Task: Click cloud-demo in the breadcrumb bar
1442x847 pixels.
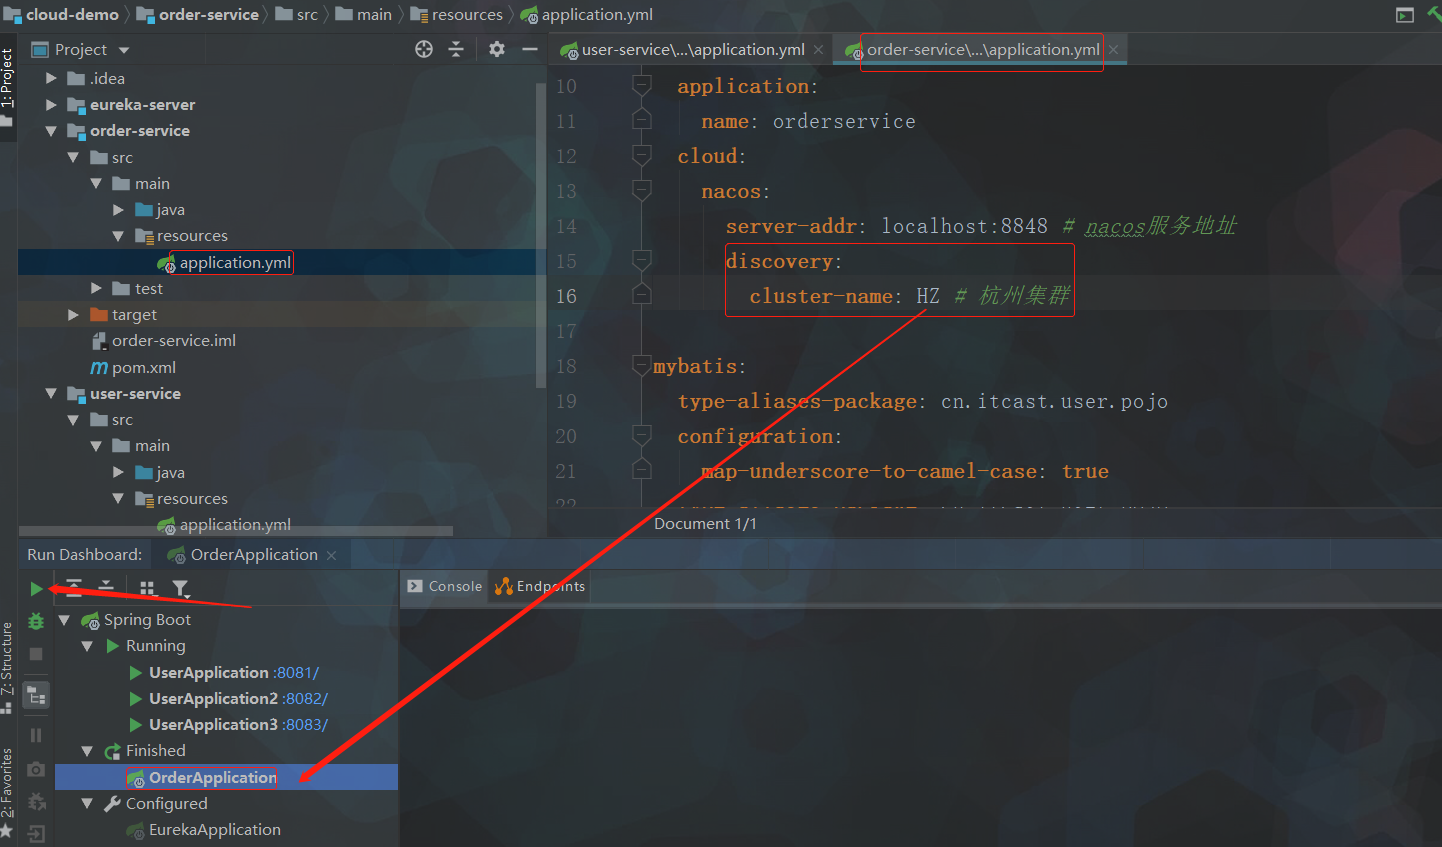Action: click(x=61, y=15)
